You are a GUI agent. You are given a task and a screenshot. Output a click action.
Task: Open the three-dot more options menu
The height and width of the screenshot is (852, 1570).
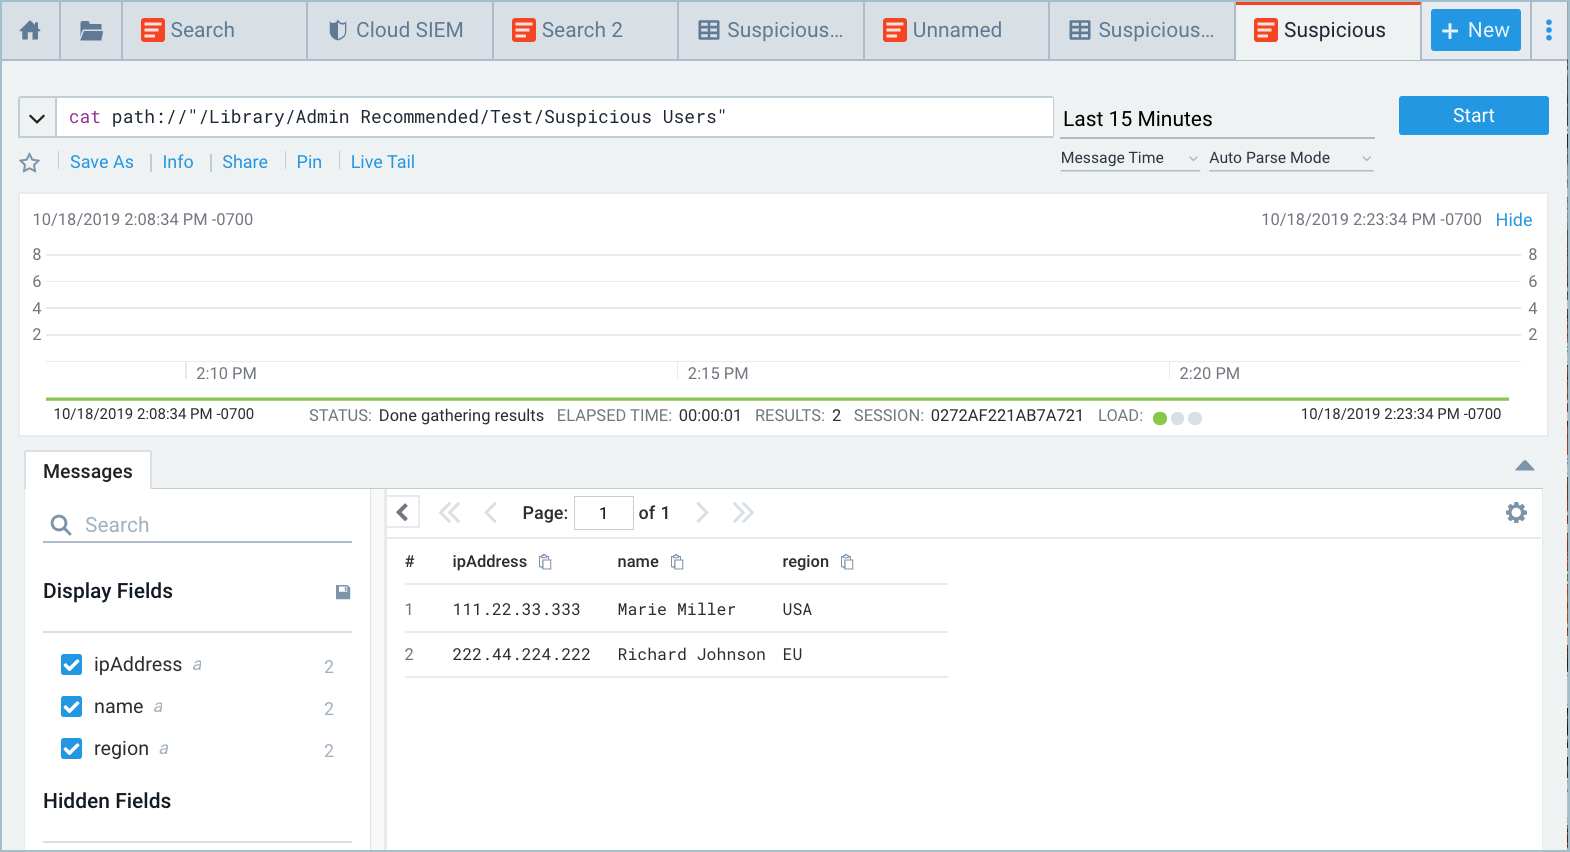click(1548, 31)
